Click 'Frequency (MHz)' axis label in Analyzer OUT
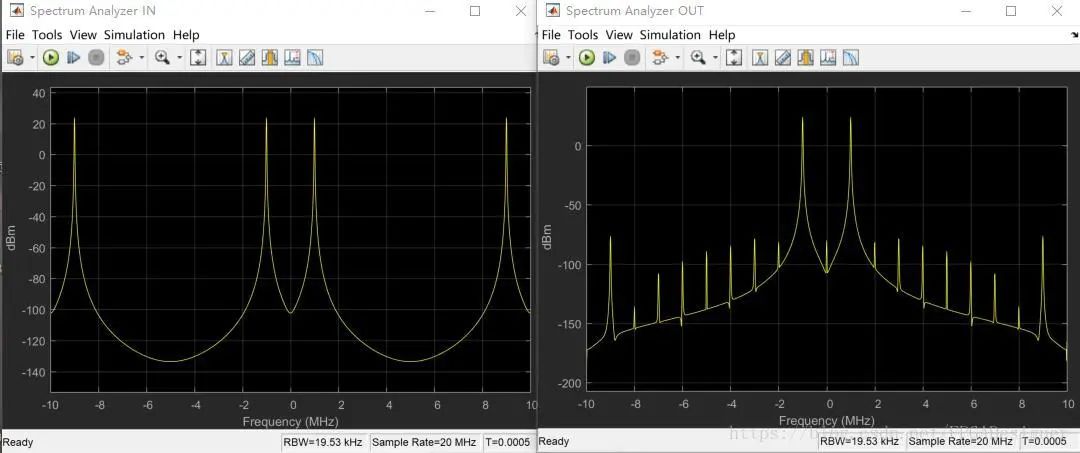Screen dimensions: 1080x453 click(x=827, y=421)
